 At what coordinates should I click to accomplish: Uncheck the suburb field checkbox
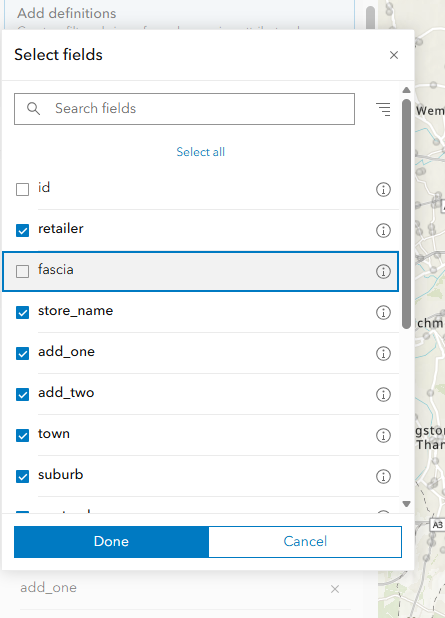pos(22,476)
